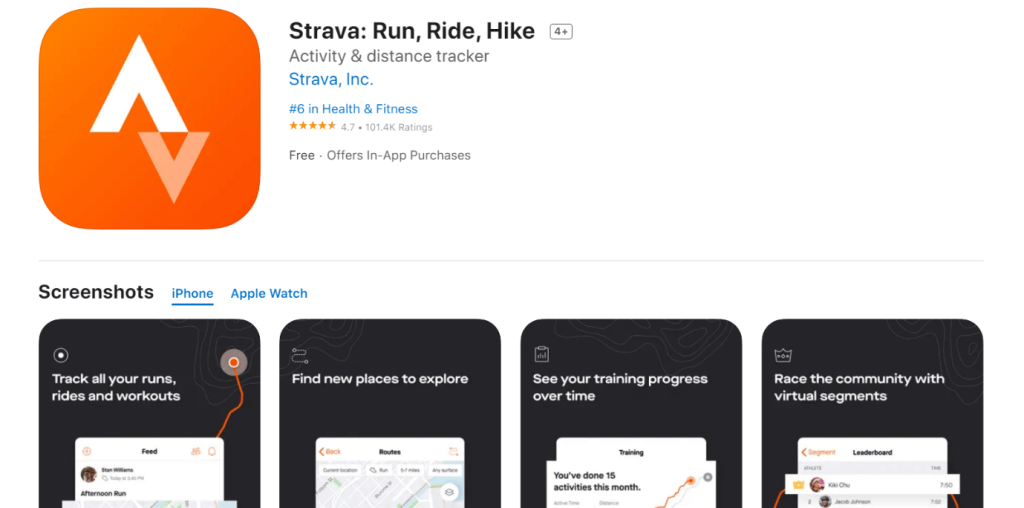
Task: Click the '101.4K Ratings' text
Action: click(398, 127)
